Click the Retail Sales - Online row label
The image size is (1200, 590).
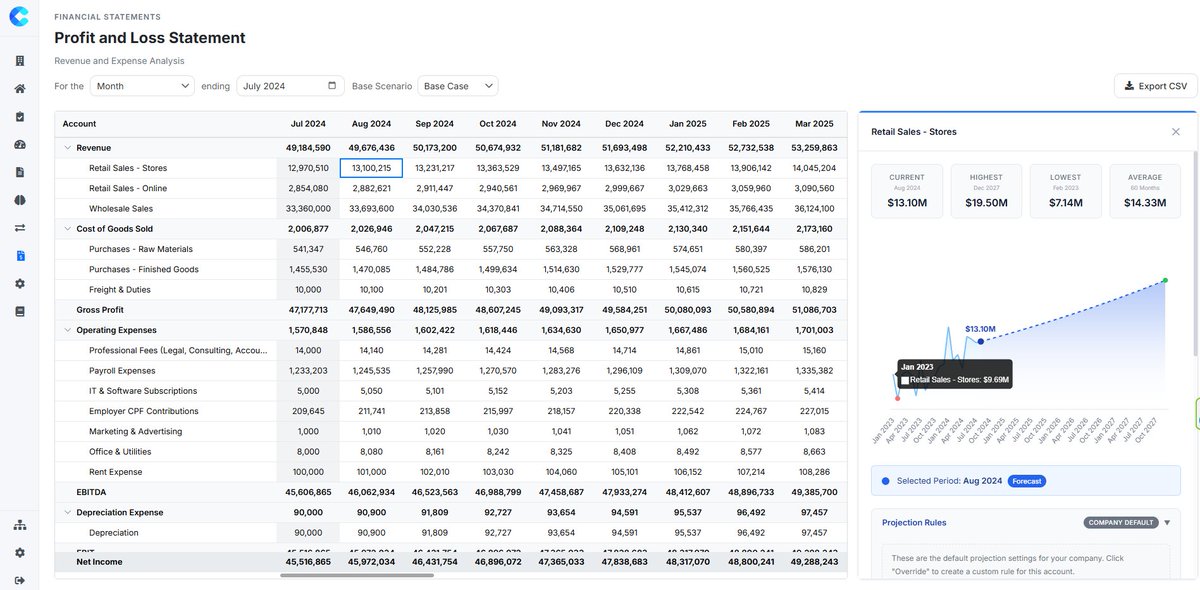128,188
